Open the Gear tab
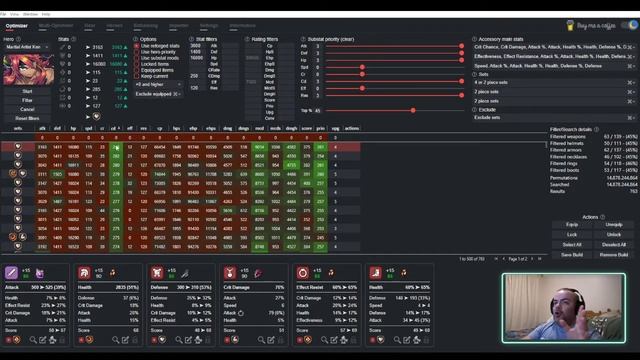 [x=89, y=26]
